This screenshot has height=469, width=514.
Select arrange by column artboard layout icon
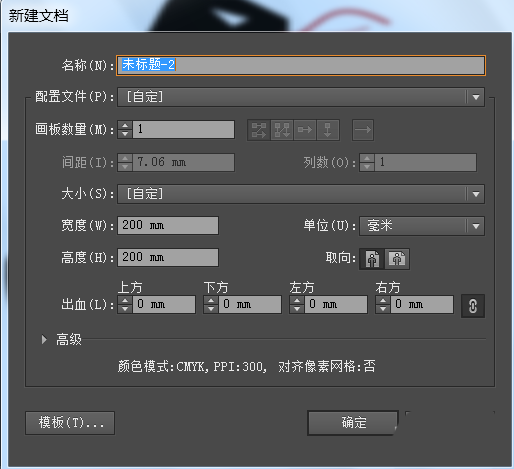pyautogui.click(x=328, y=130)
